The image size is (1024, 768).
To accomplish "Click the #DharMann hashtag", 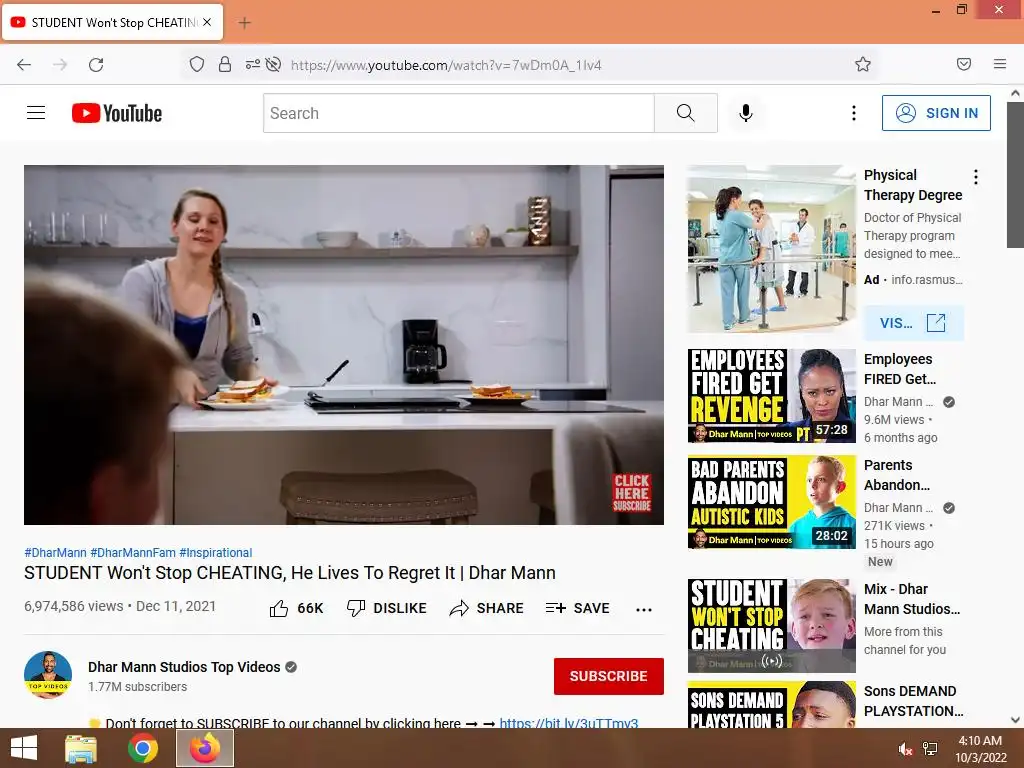I will click(55, 552).
